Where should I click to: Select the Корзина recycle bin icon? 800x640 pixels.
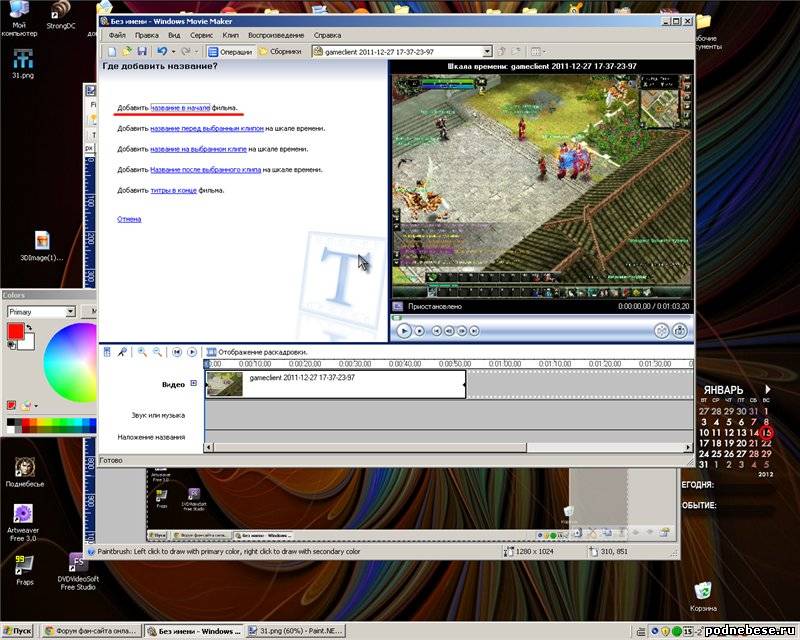click(x=703, y=596)
